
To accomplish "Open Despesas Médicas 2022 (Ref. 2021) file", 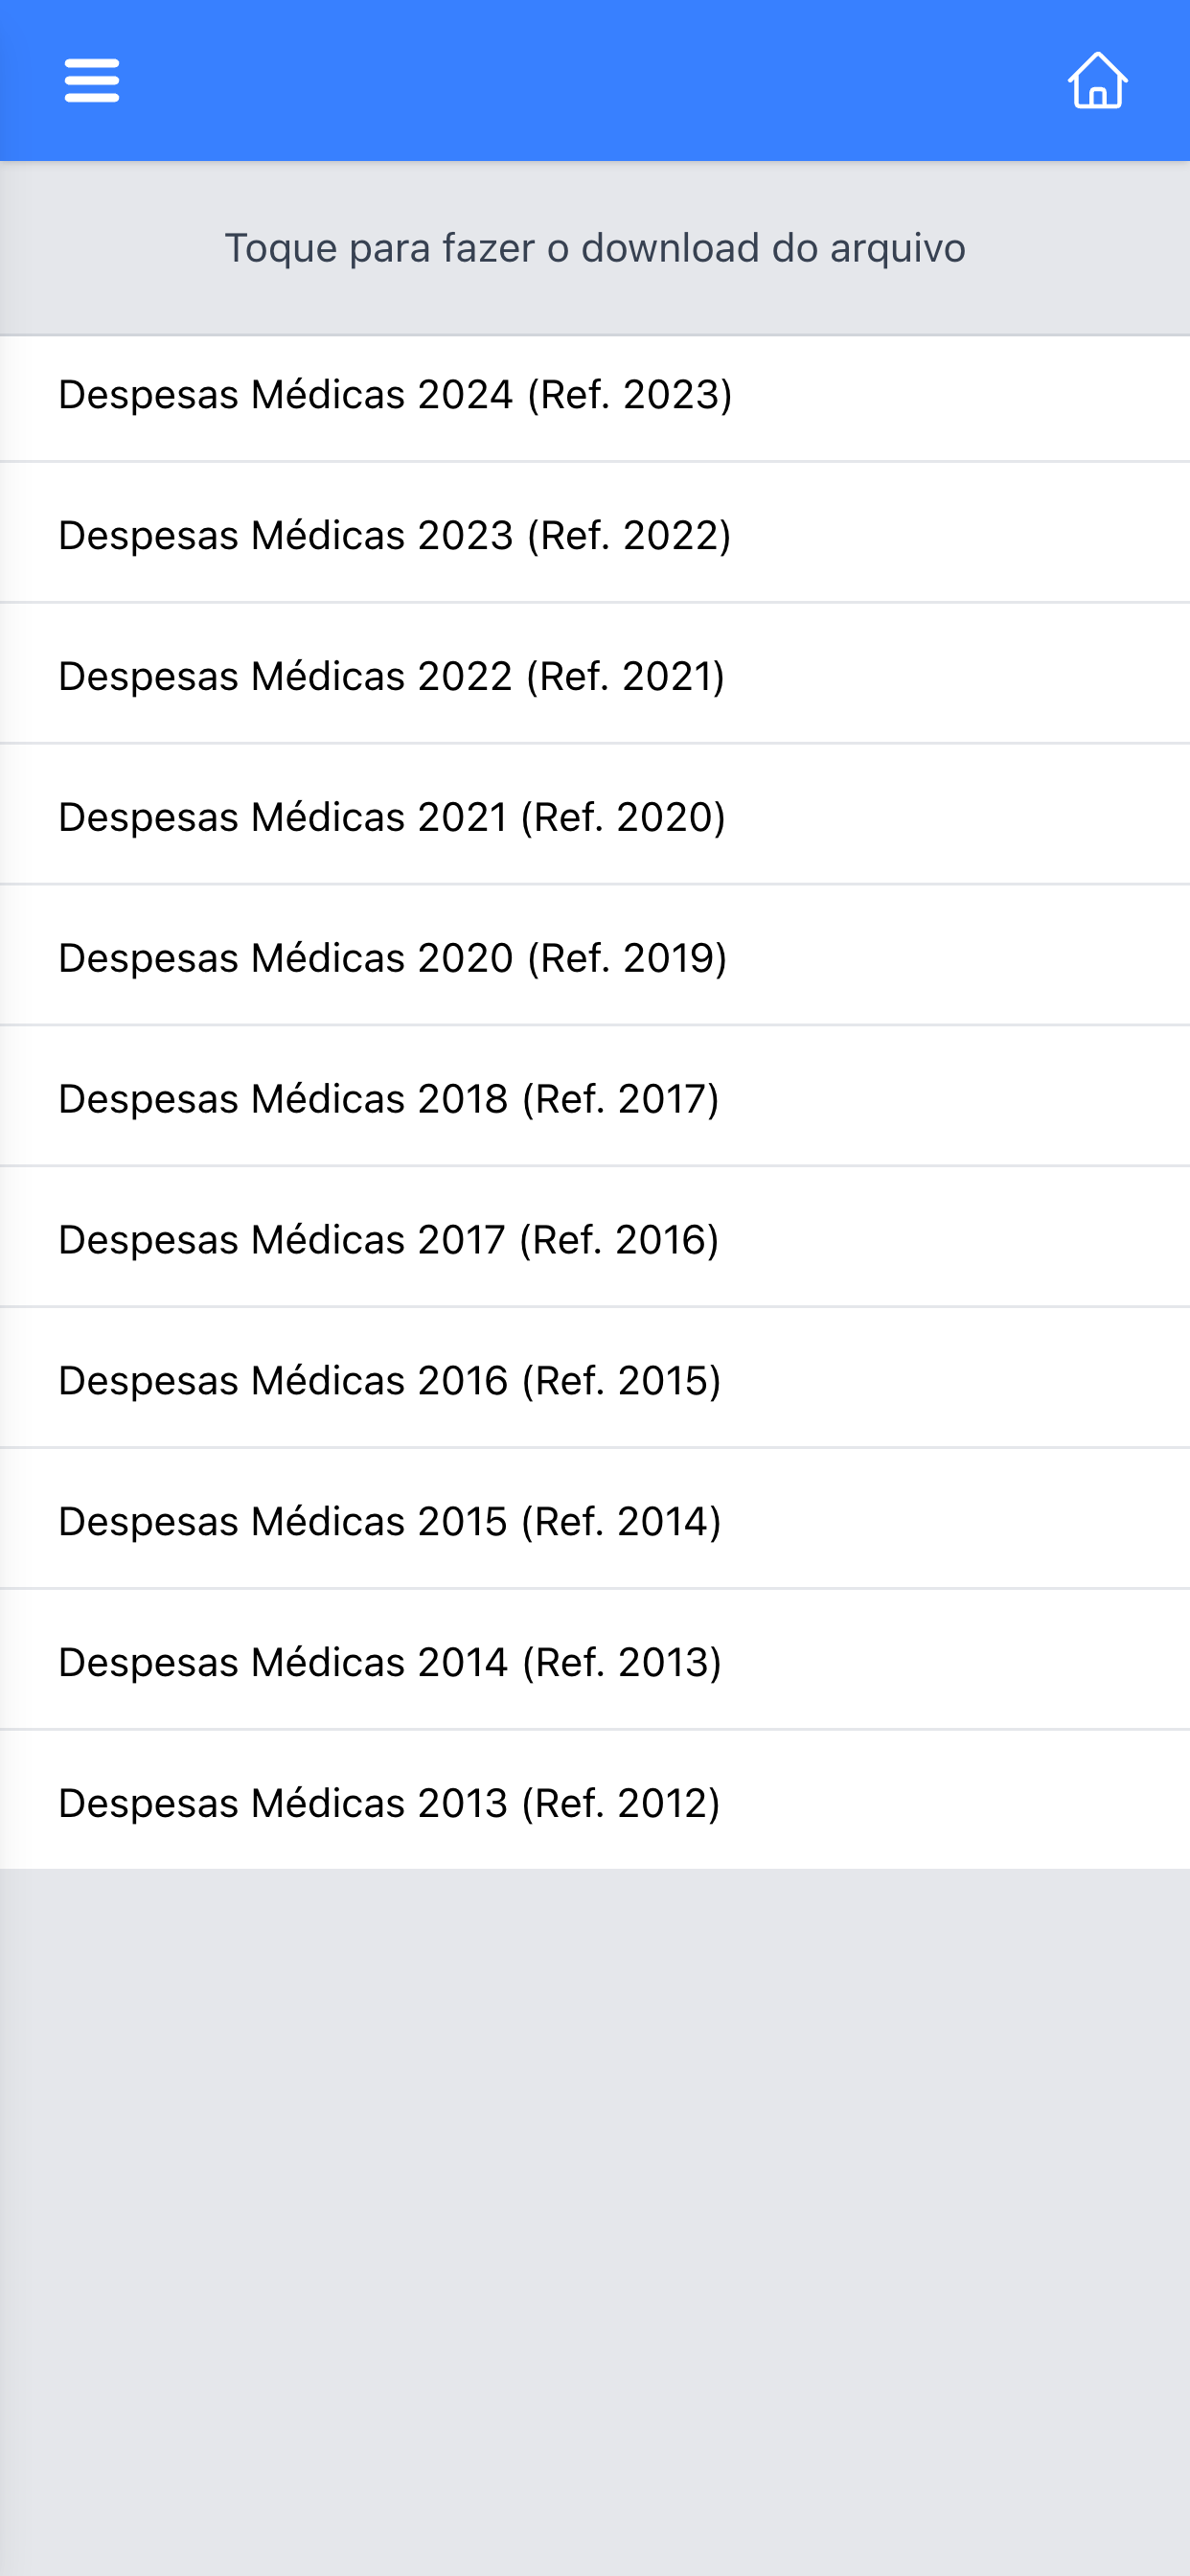I will coord(595,674).
